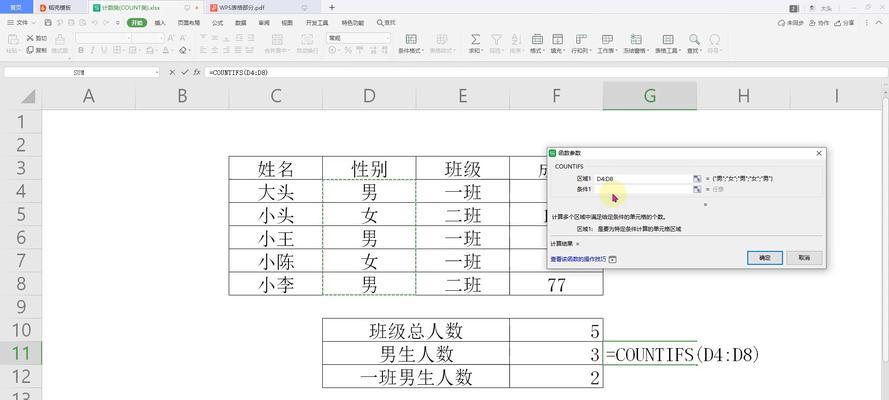Image resolution: width=889 pixels, height=400 pixels.
Task: Open a new tab with the plus button
Action: tap(332, 7)
